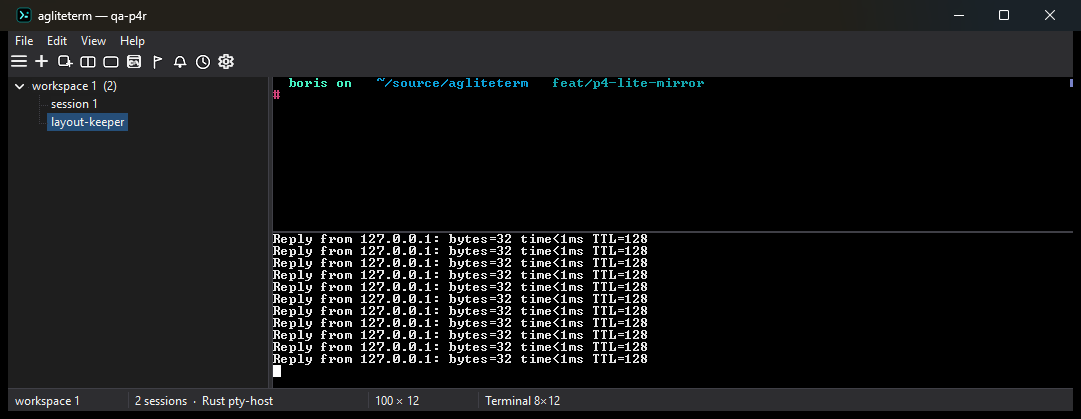This screenshot has width=1081, height=419.
Task: Click the pink # prompt symbol
Action: click(x=276, y=95)
